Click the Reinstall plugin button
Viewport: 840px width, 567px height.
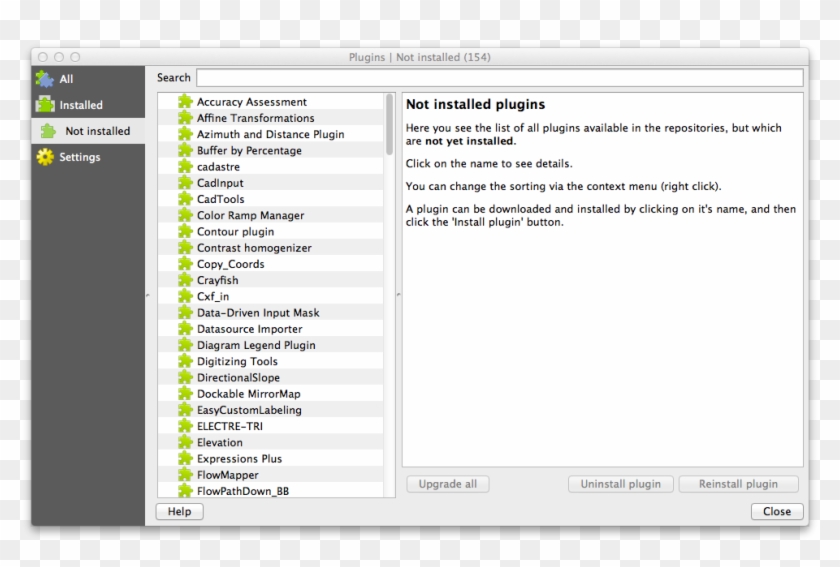pyautogui.click(x=738, y=484)
